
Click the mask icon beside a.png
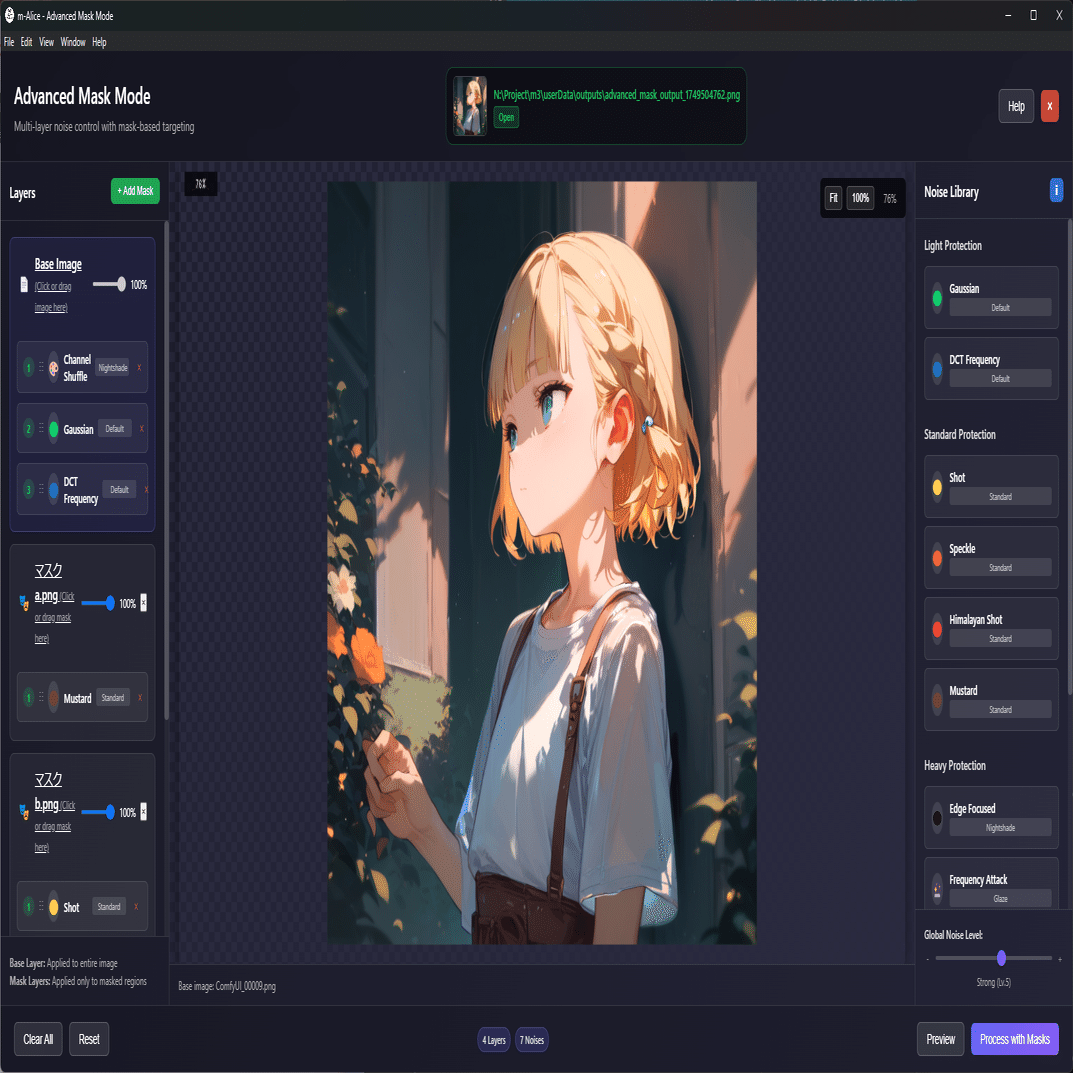(x=24, y=603)
